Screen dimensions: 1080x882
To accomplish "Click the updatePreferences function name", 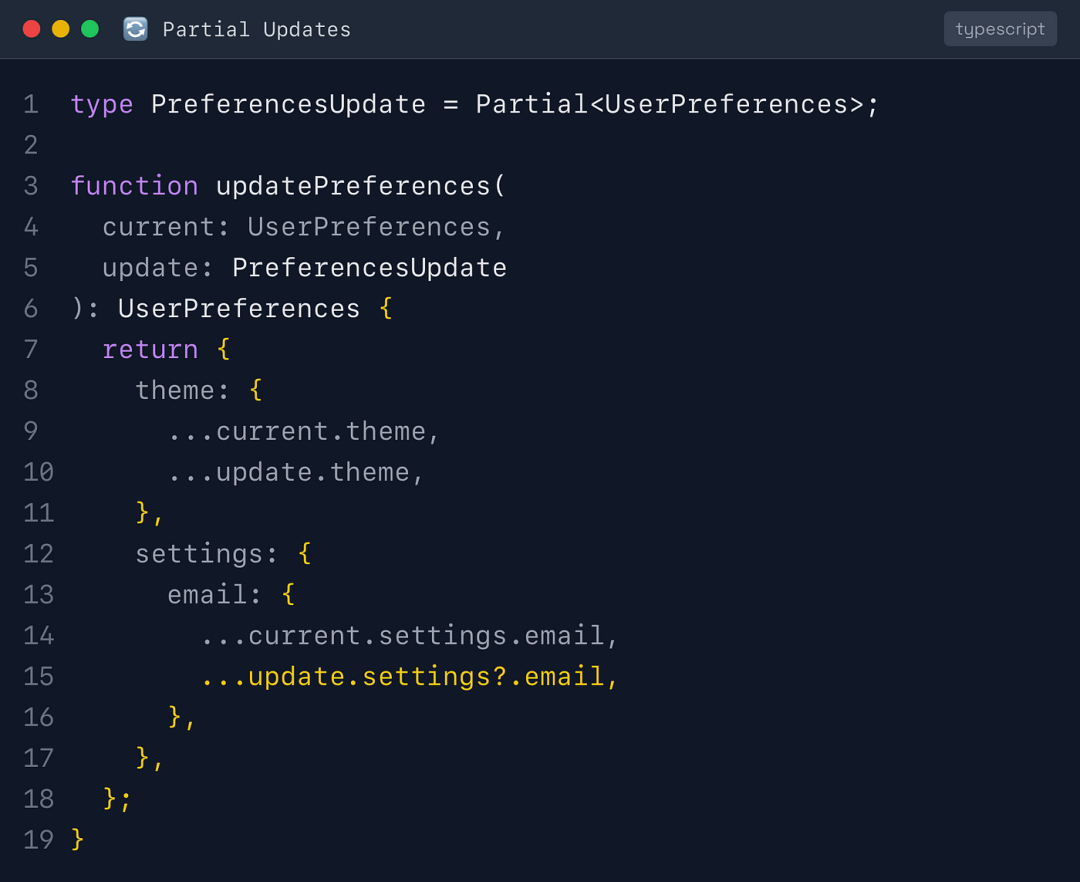I will [x=354, y=186].
